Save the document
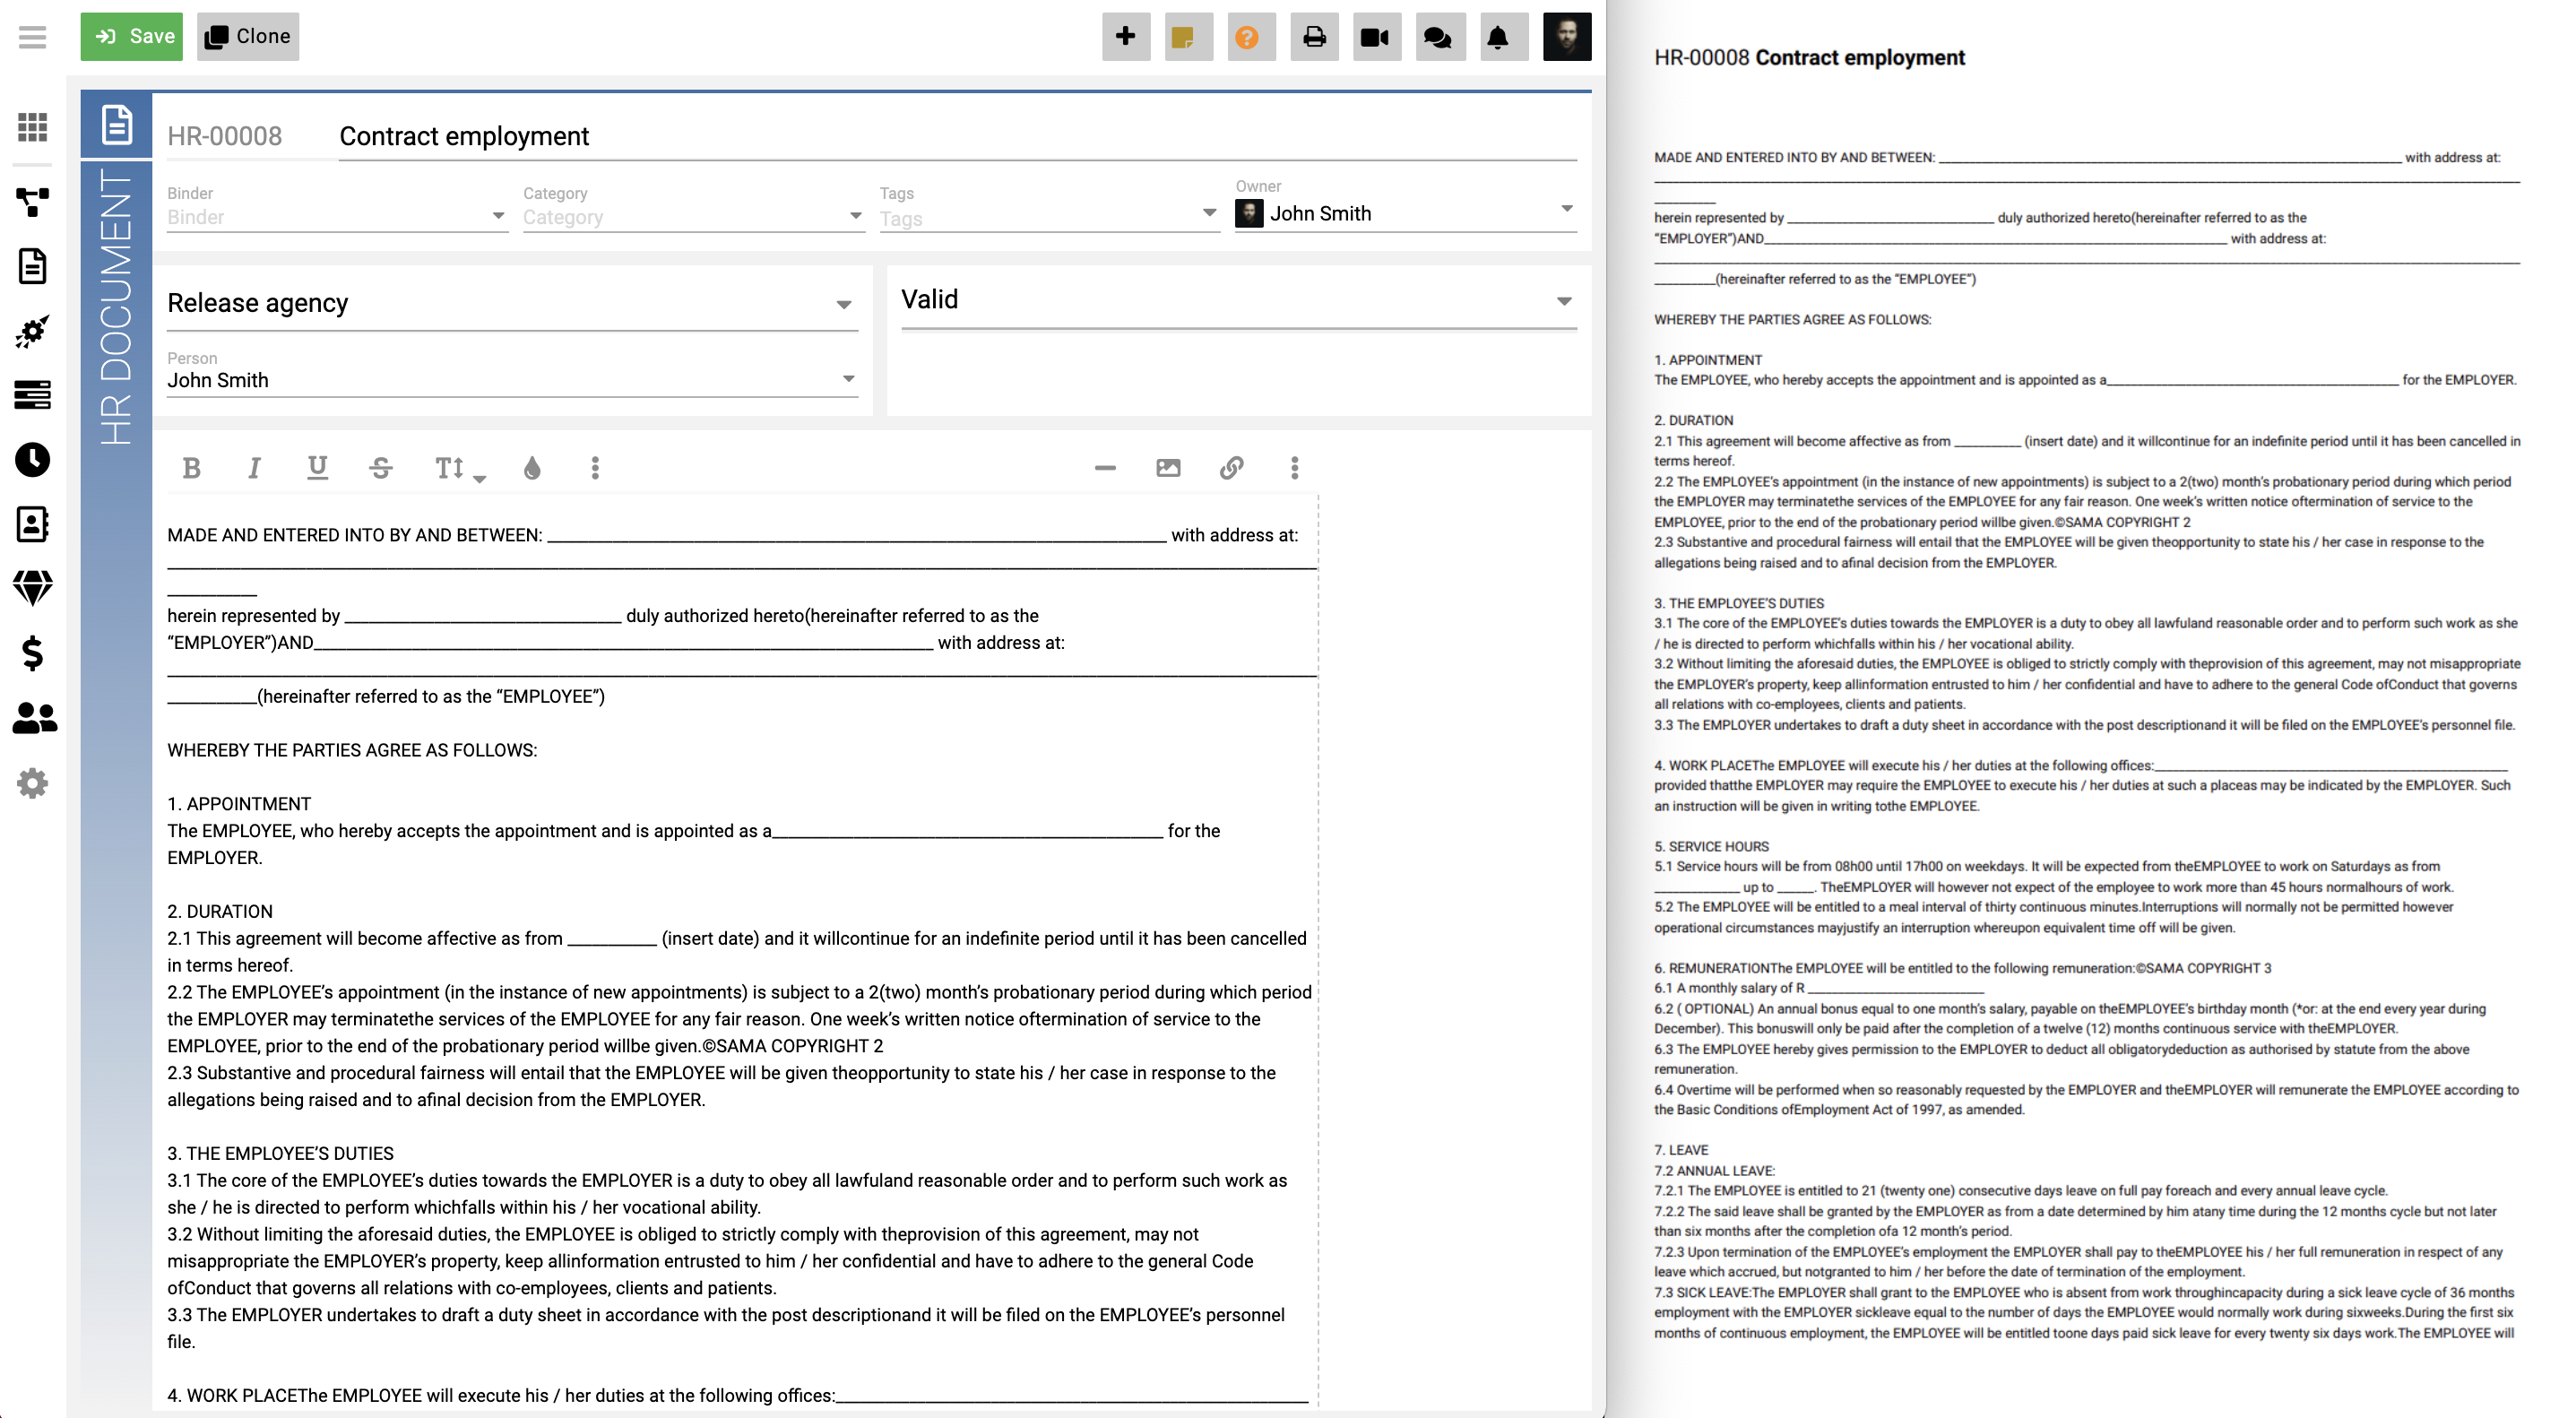This screenshot has height=1418, width=2576. [x=132, y=37]
